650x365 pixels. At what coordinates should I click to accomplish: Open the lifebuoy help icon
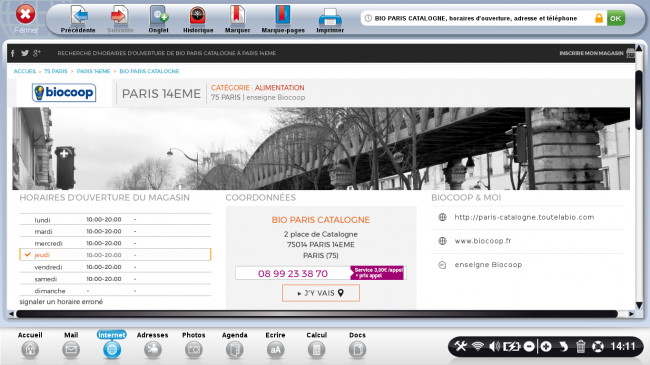point(597,346)
